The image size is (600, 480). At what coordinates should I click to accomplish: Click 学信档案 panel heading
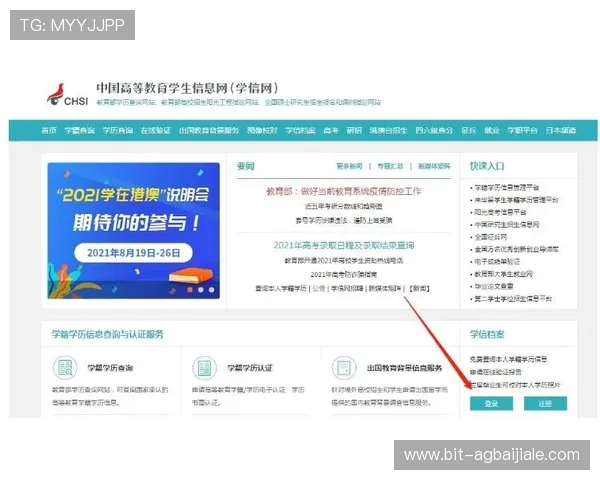pyautogui.click(x=487, y=335)
